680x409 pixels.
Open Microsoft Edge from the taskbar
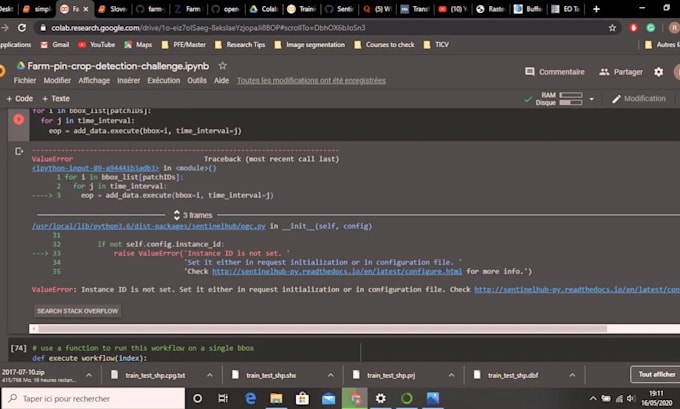250,398
